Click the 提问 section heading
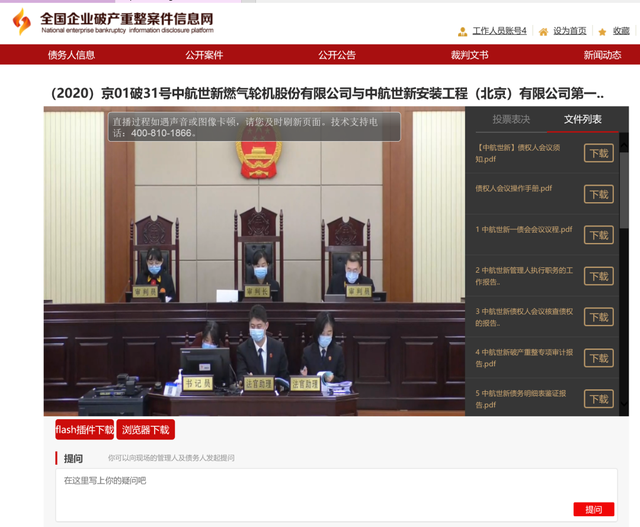640x527 pixels. 73,458
